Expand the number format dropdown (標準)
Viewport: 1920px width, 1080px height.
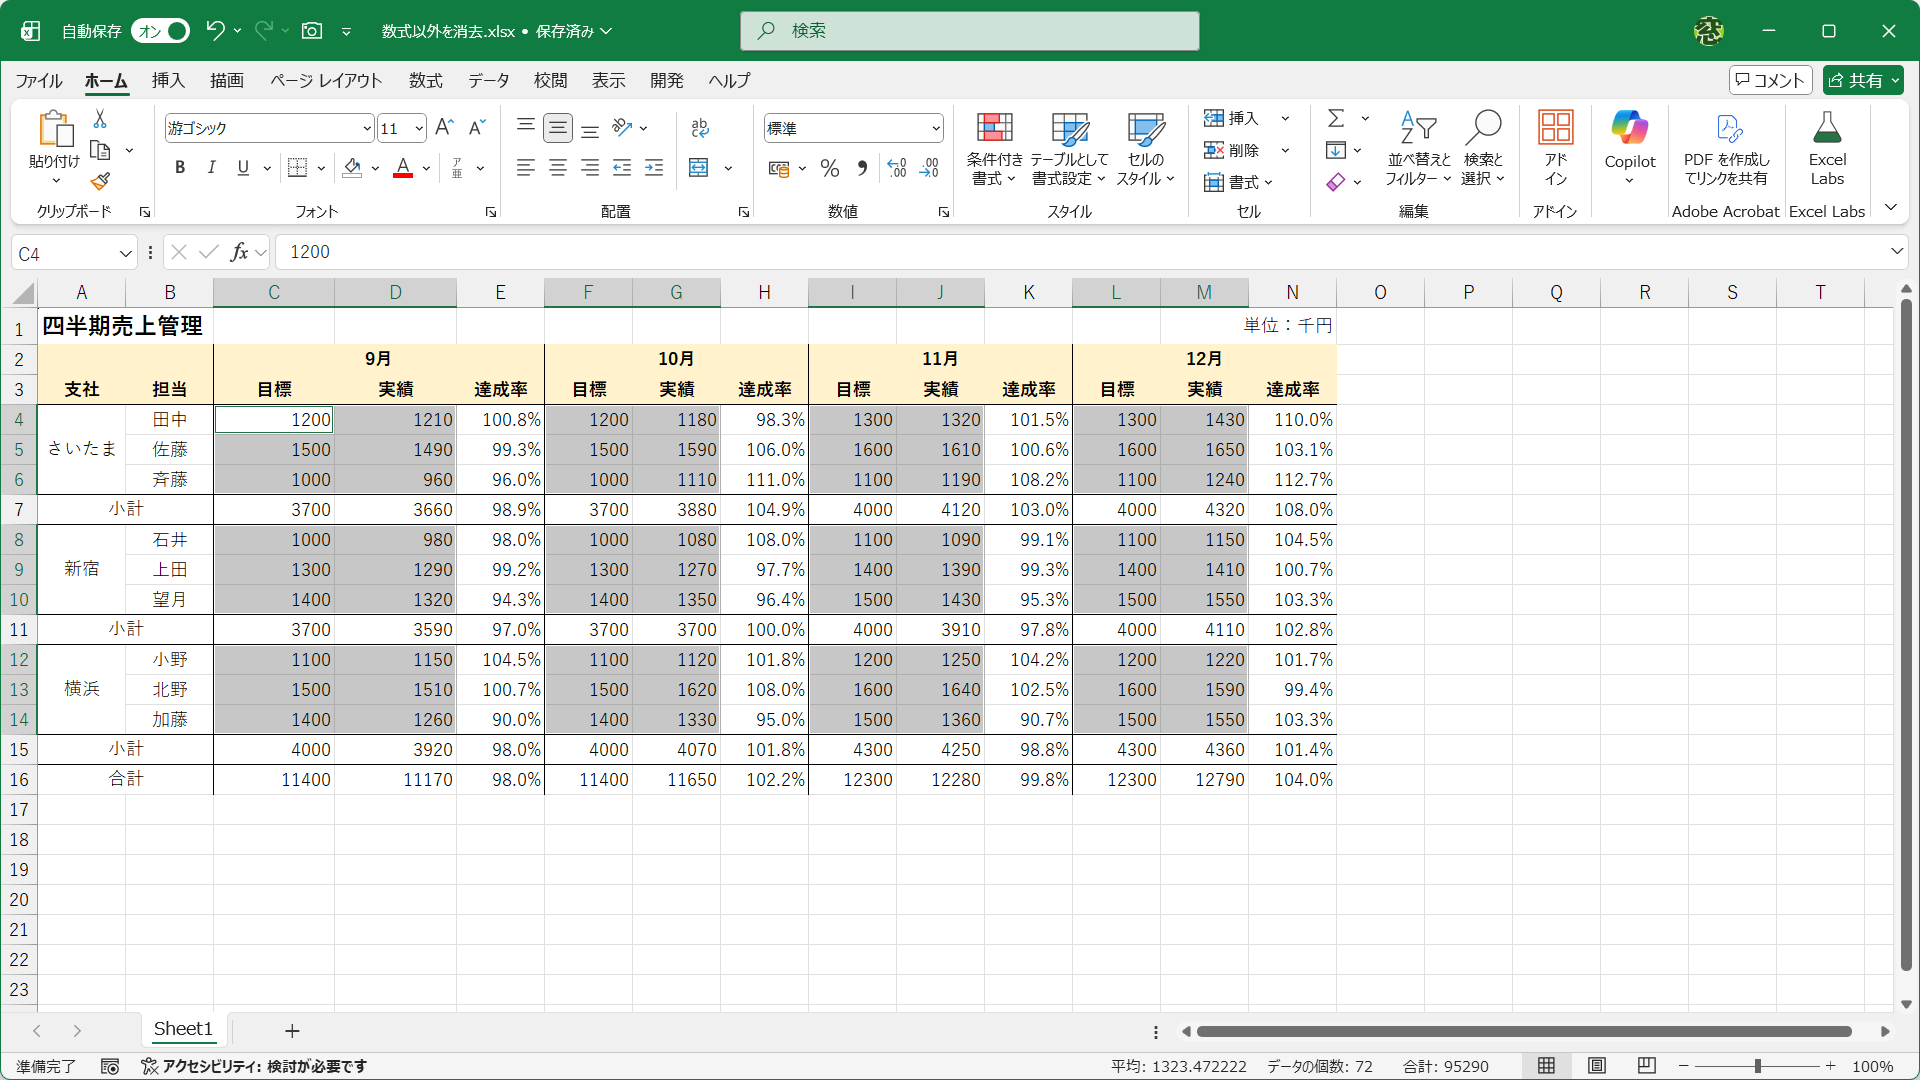(936, 128)
